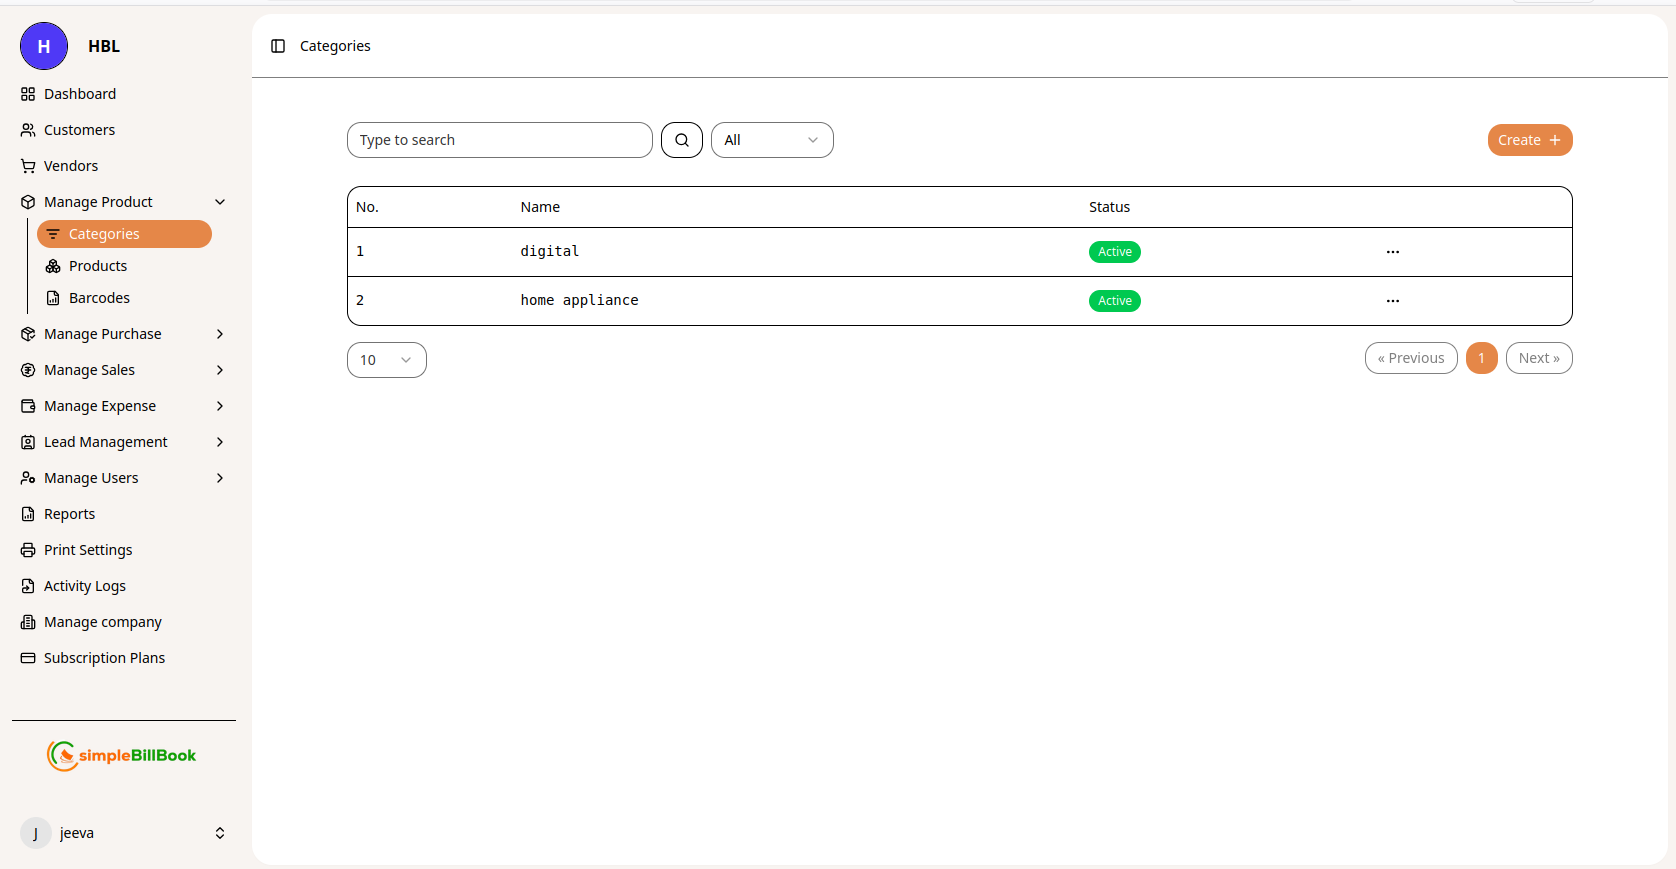Open Activity Logs from sidebar
The height and width of the screenshot is (869, 1676).
click(85, 586)
